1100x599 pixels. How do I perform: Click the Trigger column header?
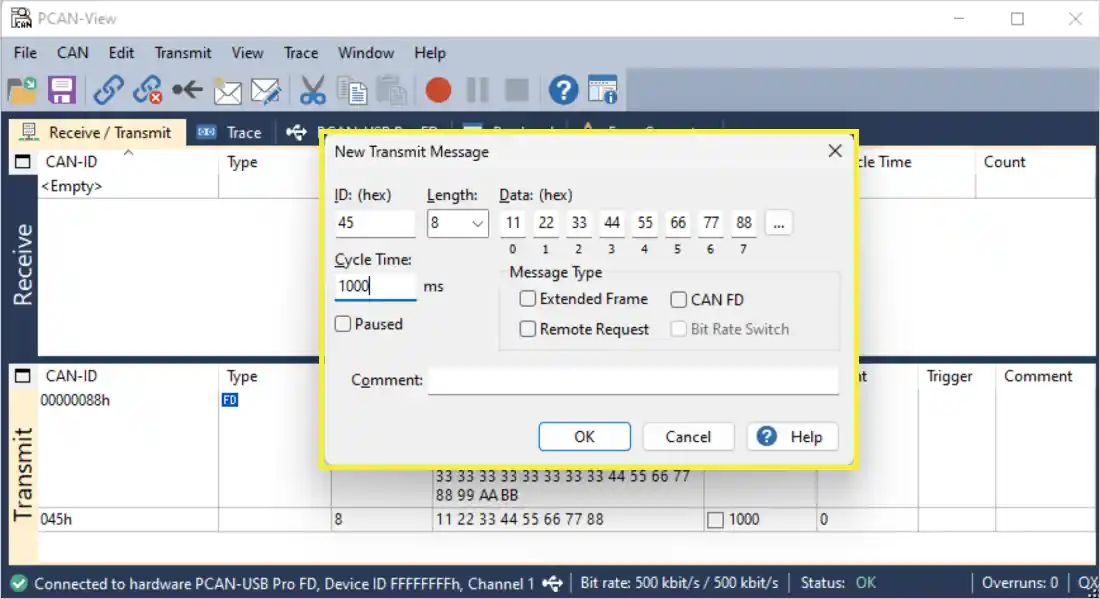click(x=949, y=377)
